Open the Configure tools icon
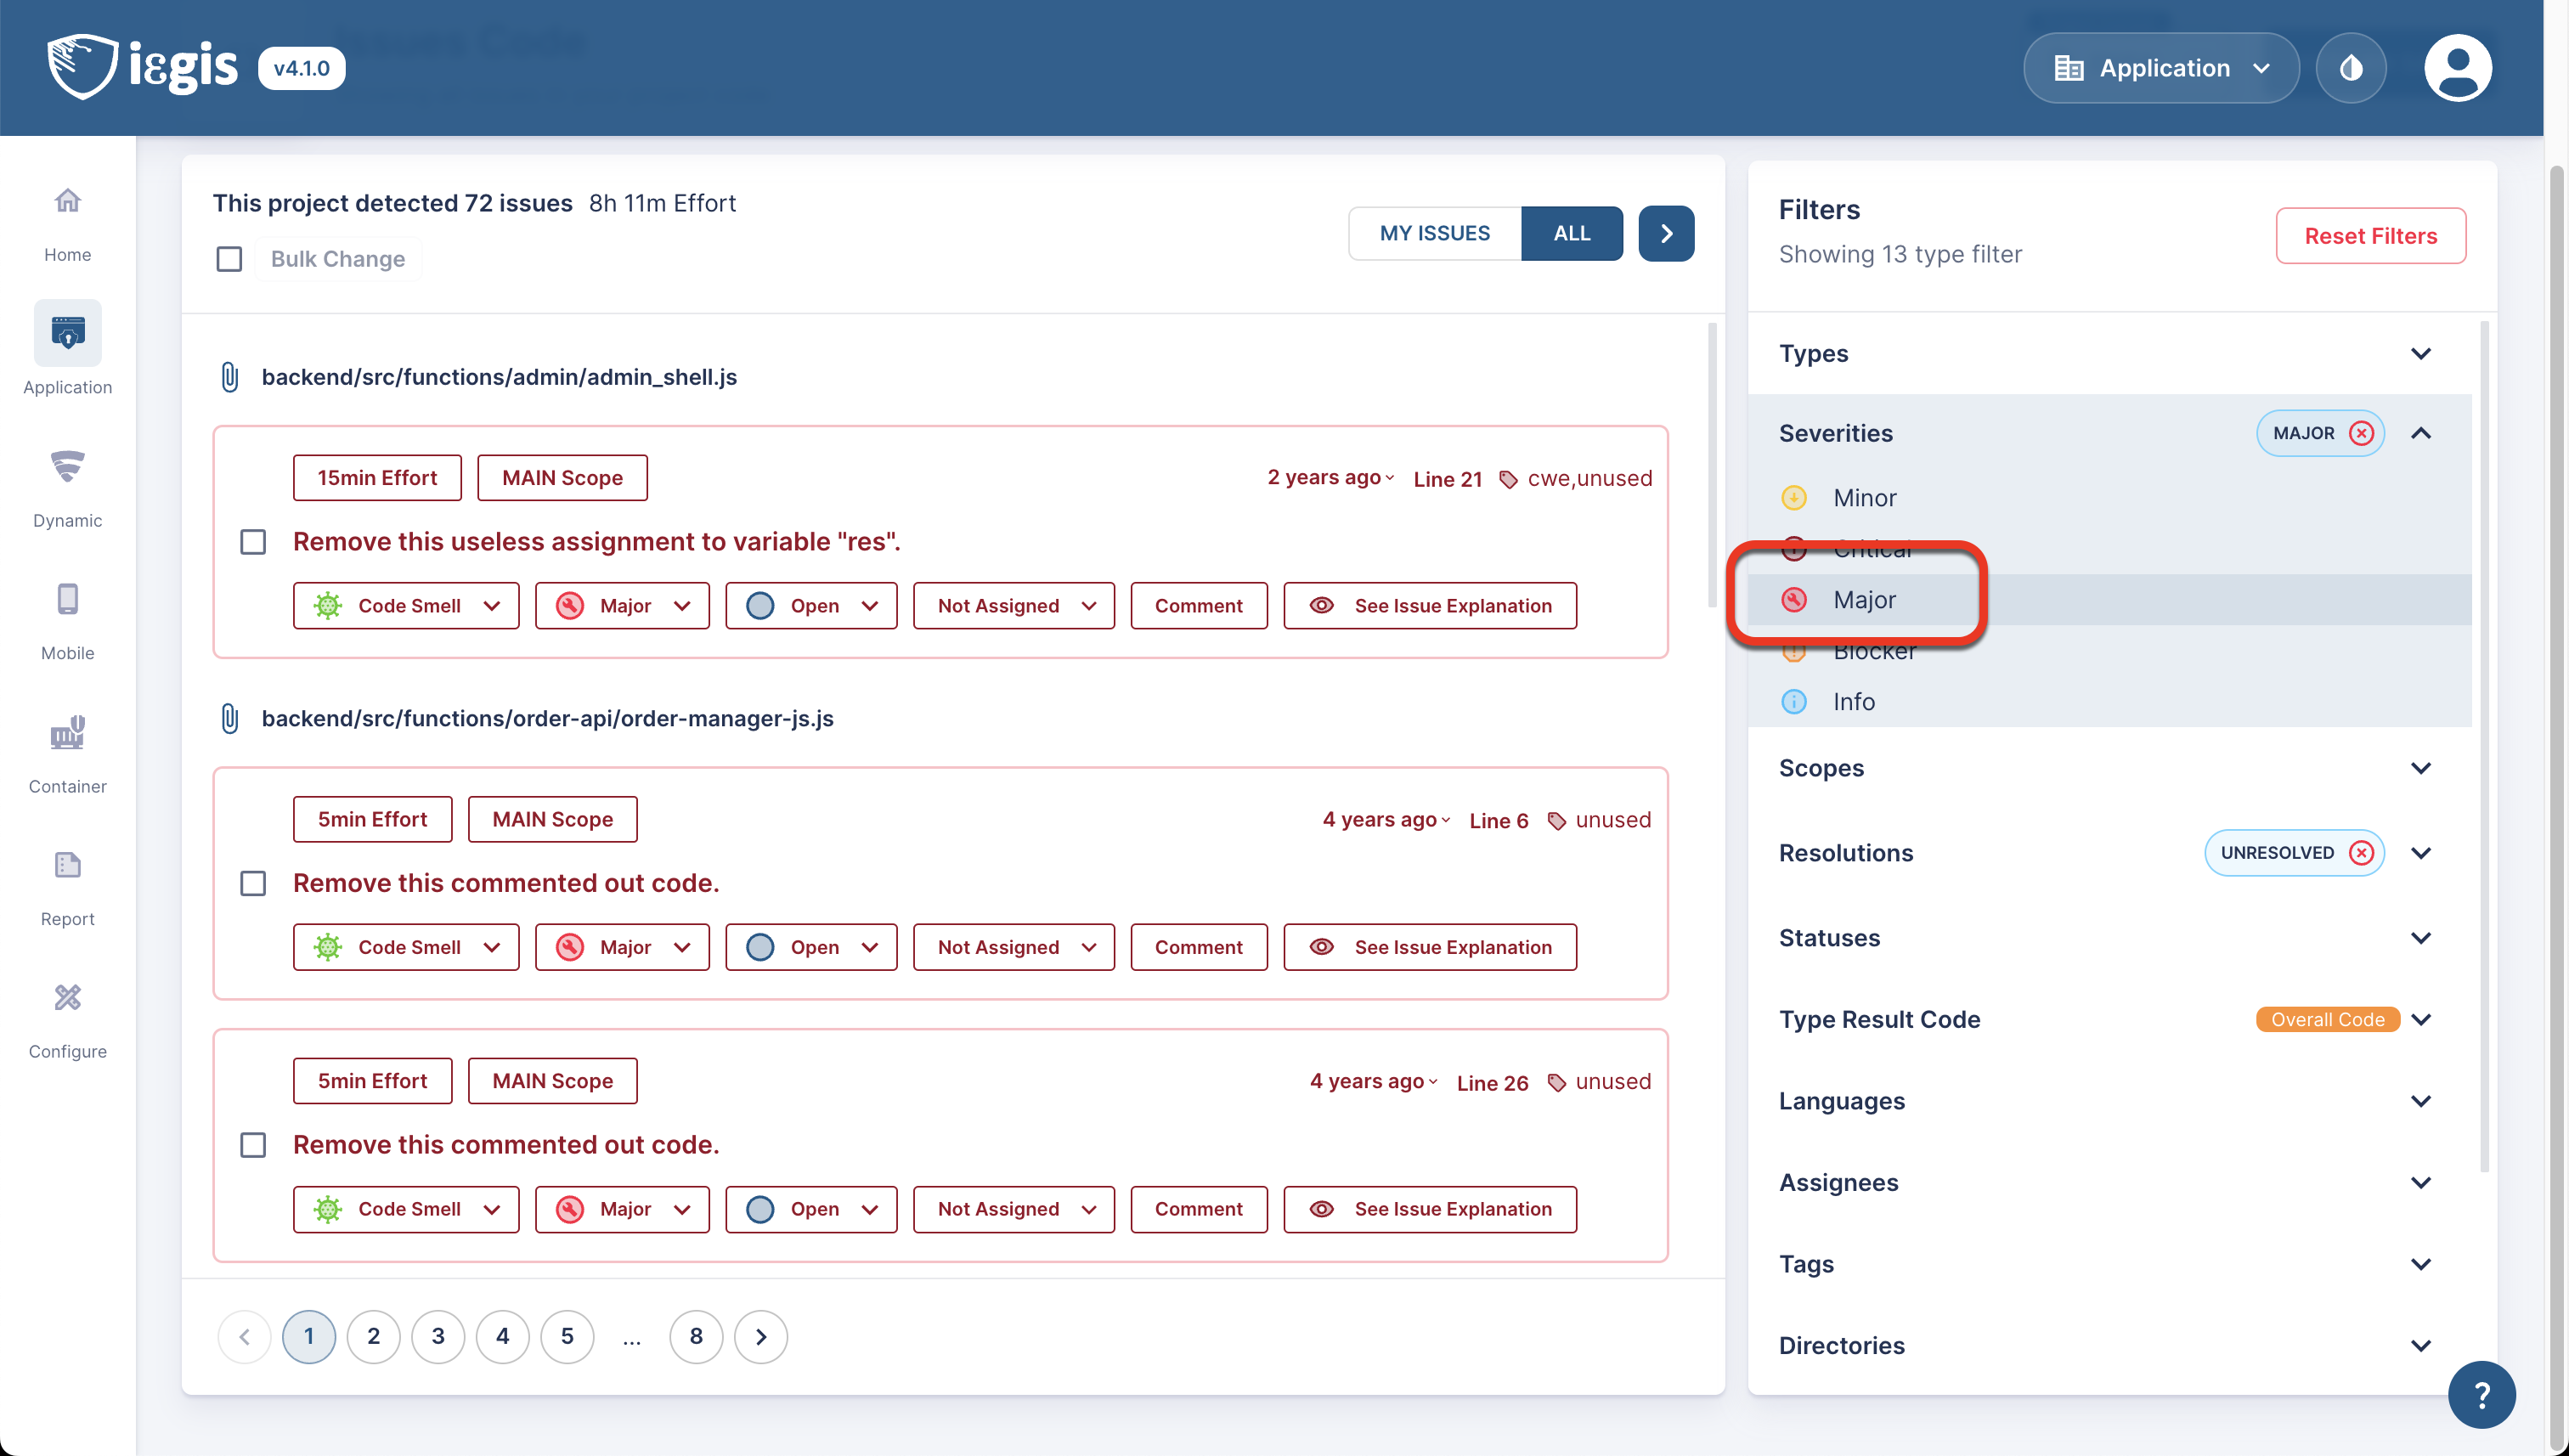The height and width of the screenshot is (1456, 2569). click(67, 998)
